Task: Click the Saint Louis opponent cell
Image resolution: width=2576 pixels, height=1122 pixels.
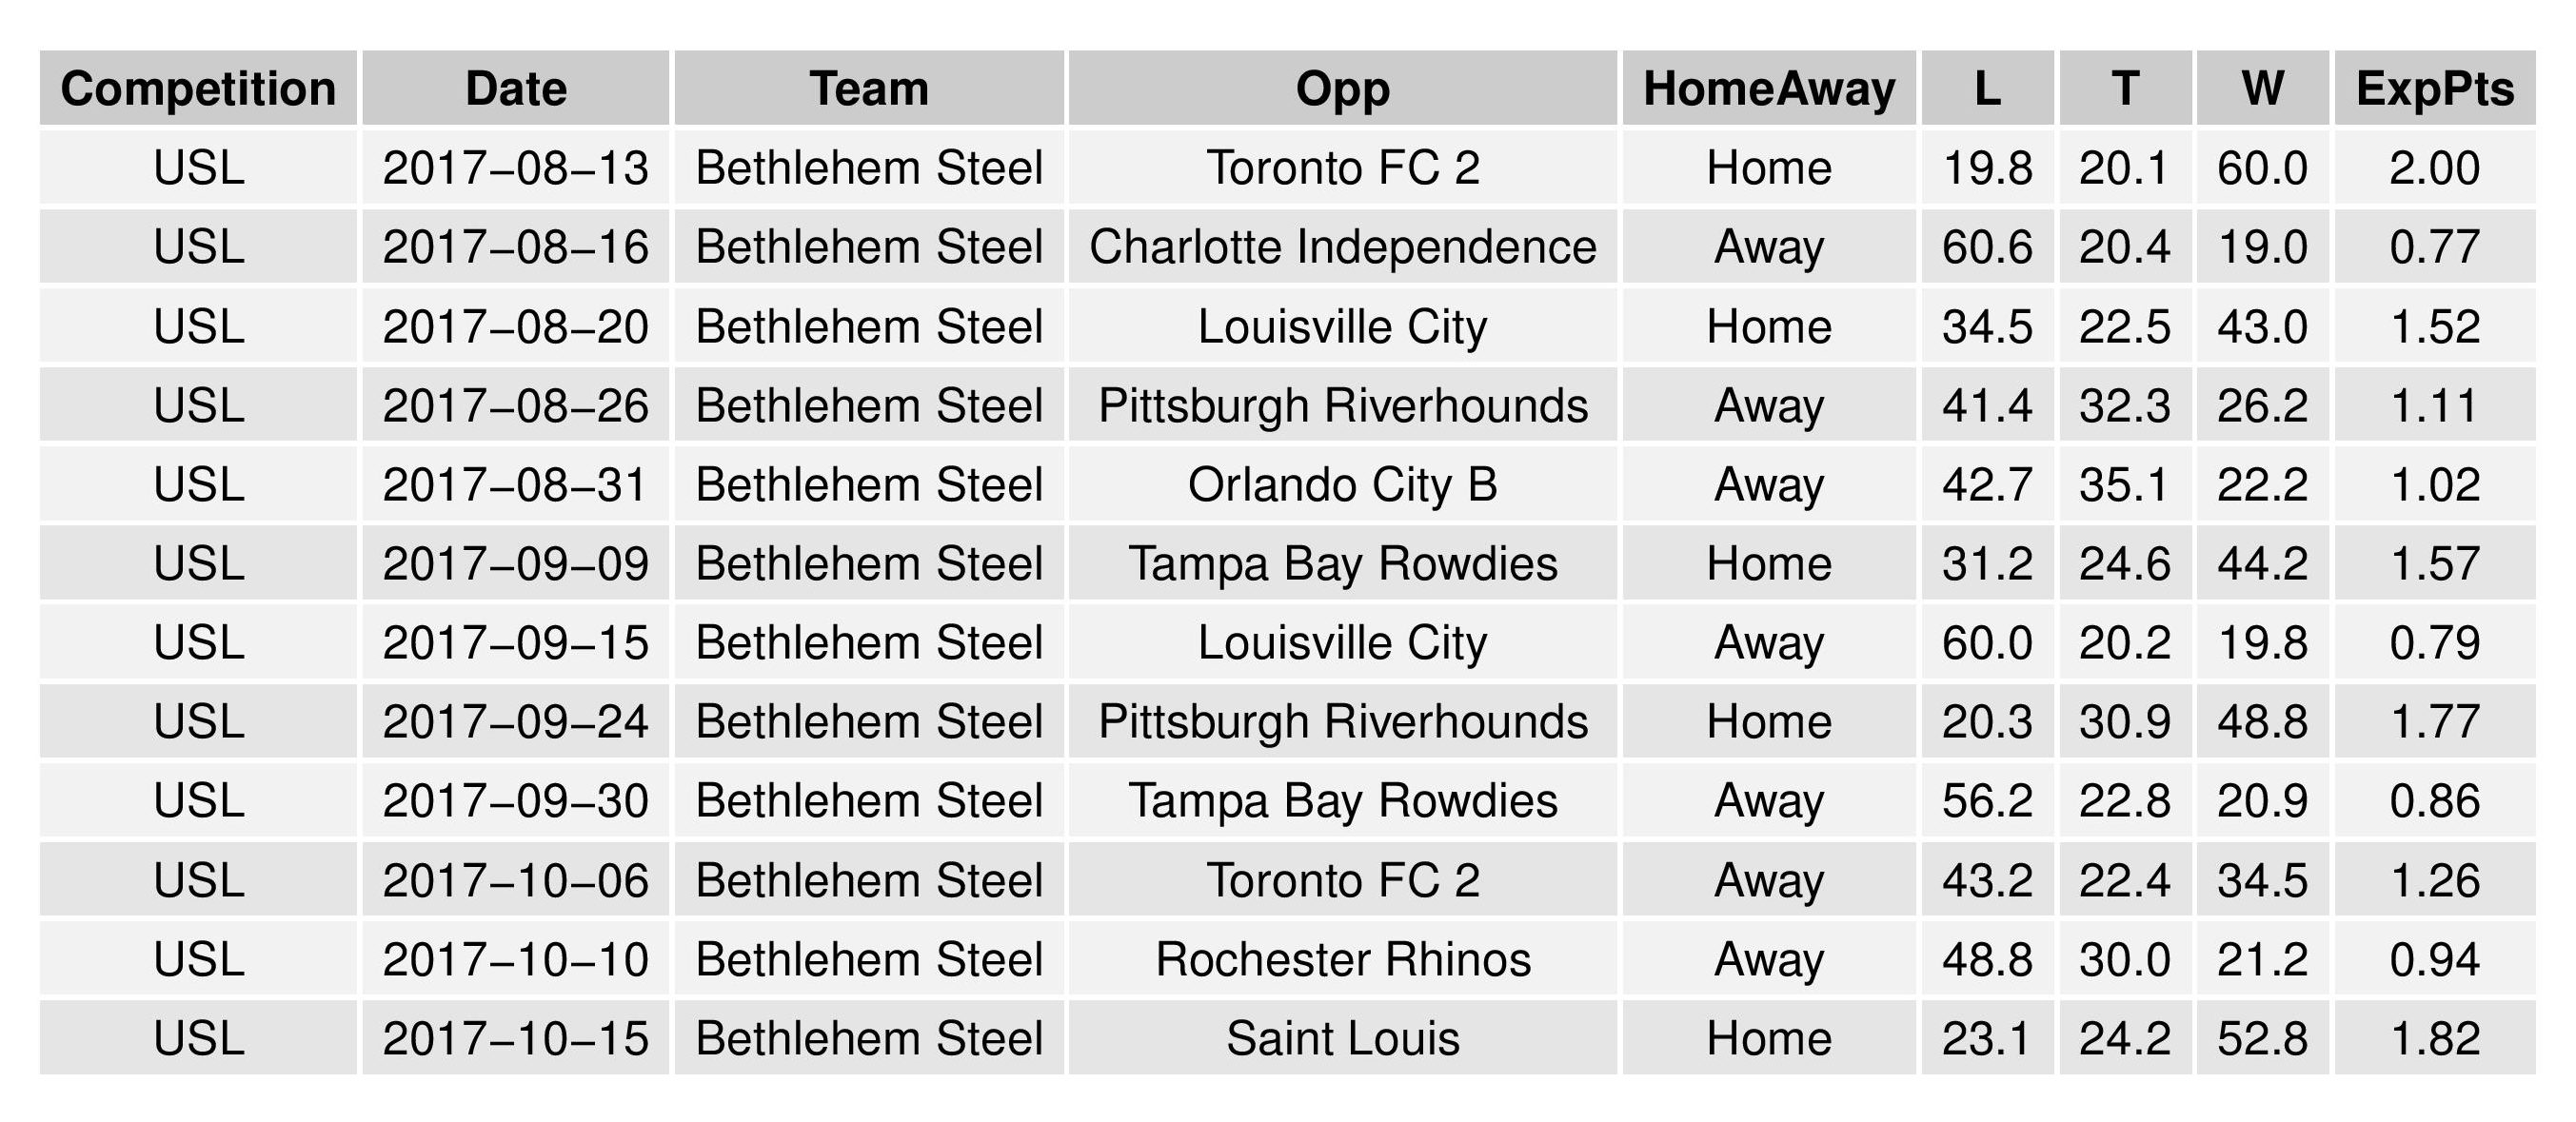Action: click(1342, 1039)
